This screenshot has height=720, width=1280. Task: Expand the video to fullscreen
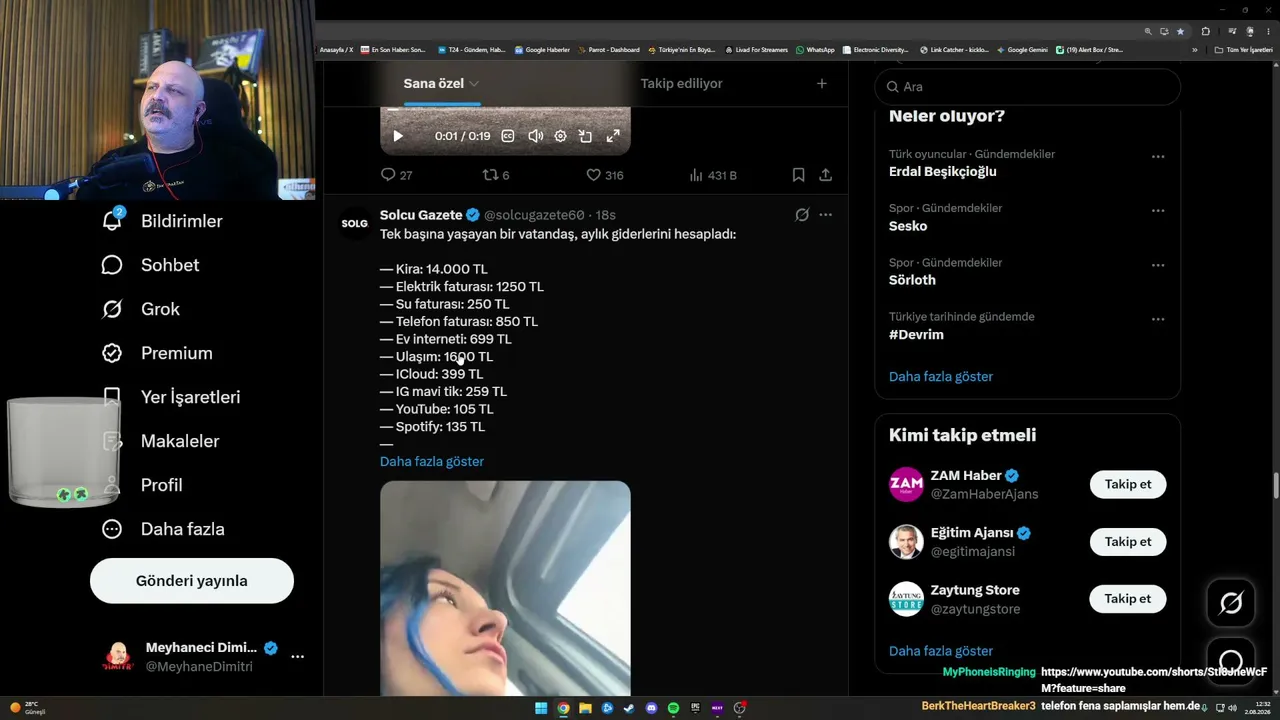pos(613,136)
